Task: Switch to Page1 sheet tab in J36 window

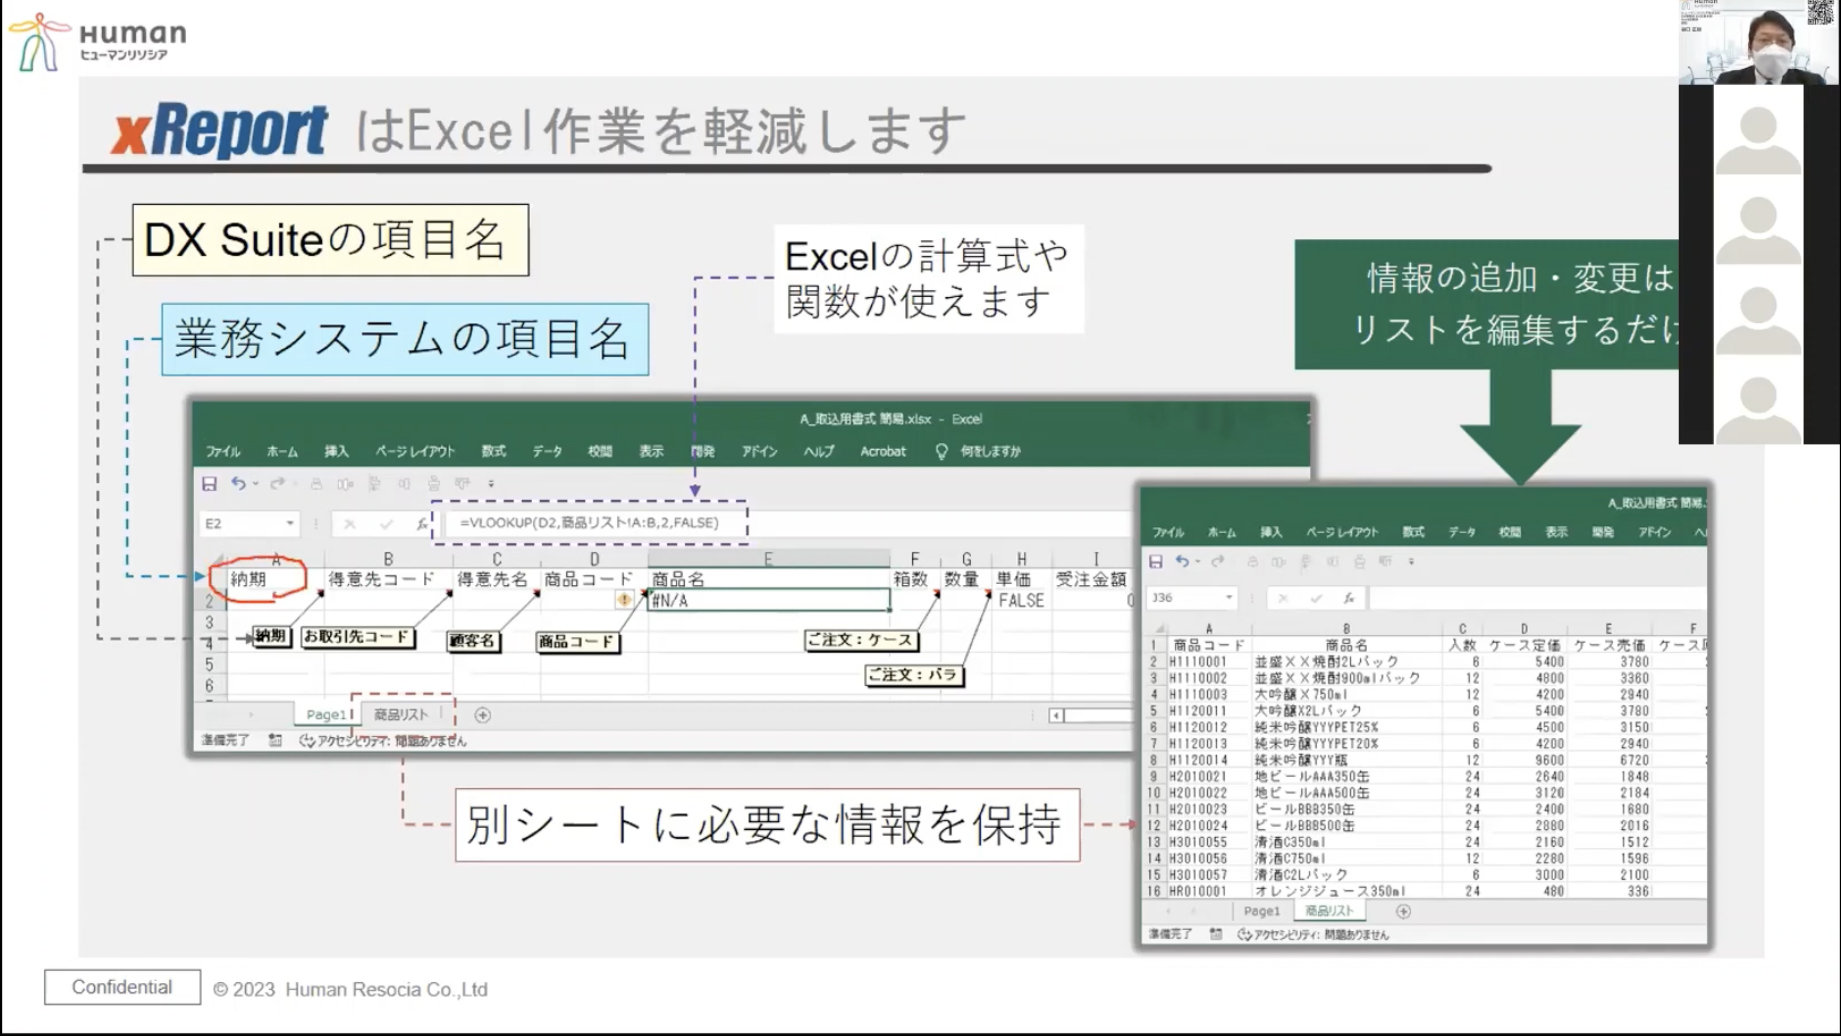Action: click(x=1261, y=911)
